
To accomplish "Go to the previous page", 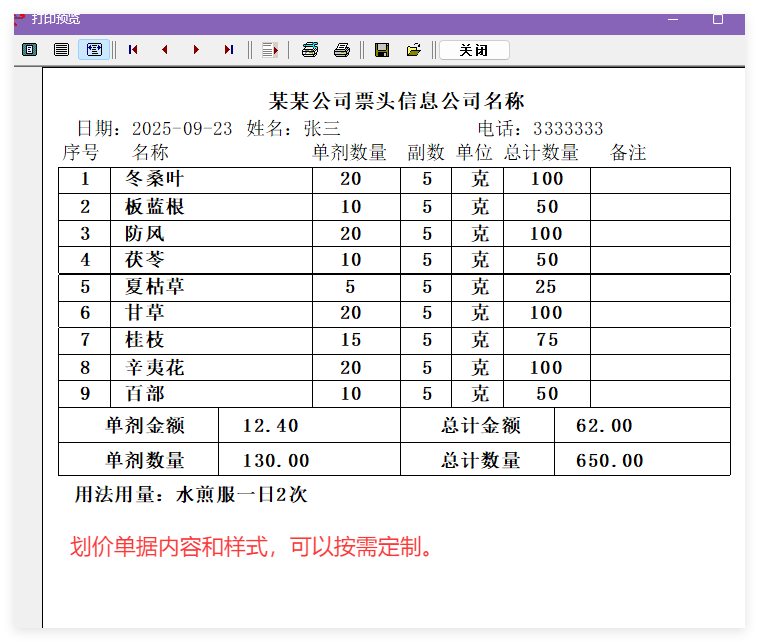I will (165, 49).
